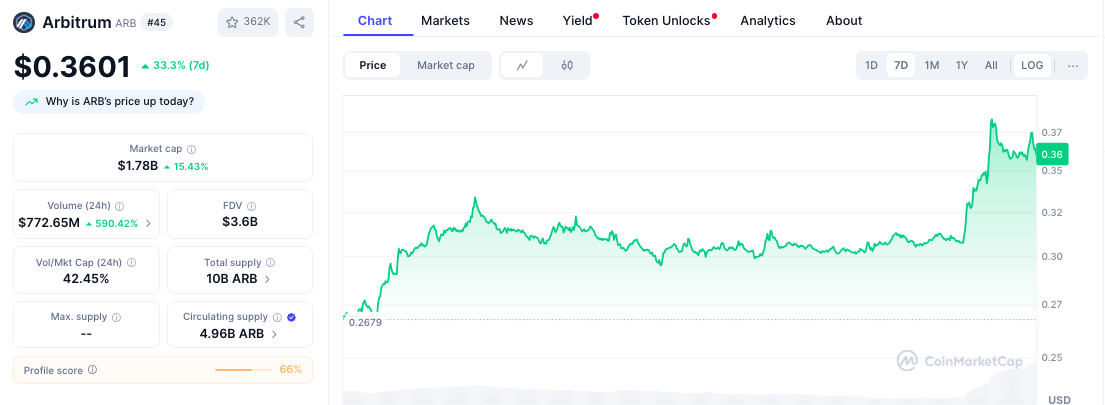Click the 33.3% (7d) change label
The height and width of the screenshot is (405, 1105).
pyautogui.click(x=175, y=66)
